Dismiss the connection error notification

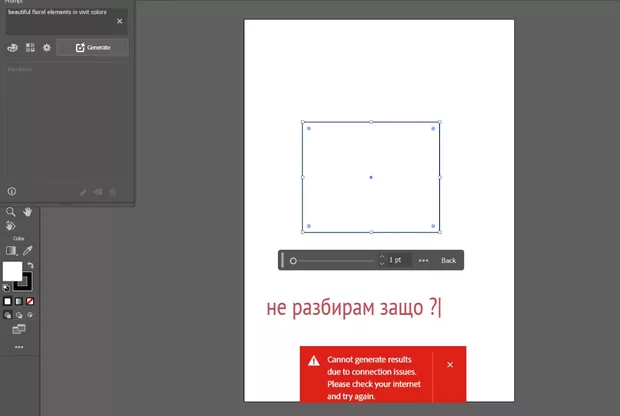pyautogui.click(x=450, y=365)
